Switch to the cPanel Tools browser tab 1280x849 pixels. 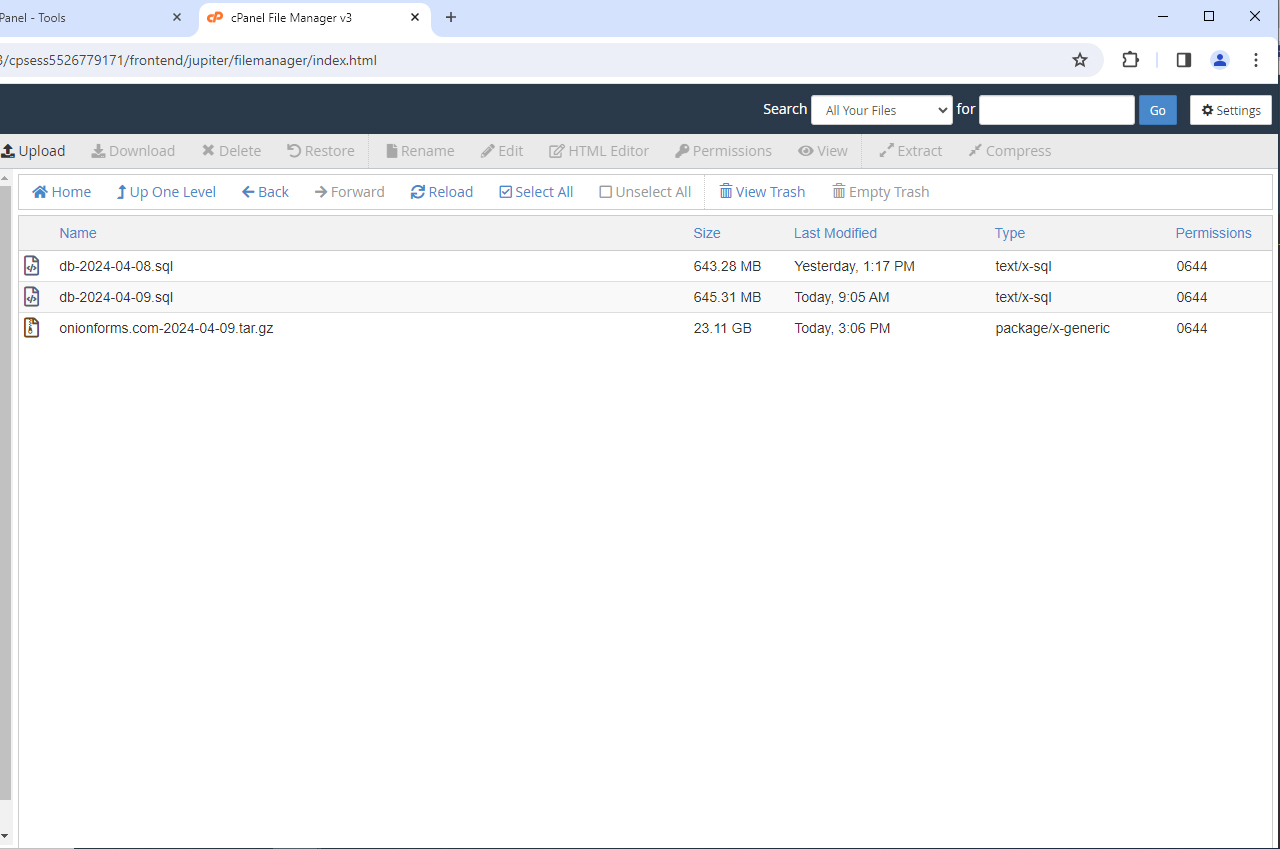pyautogui.click(x=85, y=18)
